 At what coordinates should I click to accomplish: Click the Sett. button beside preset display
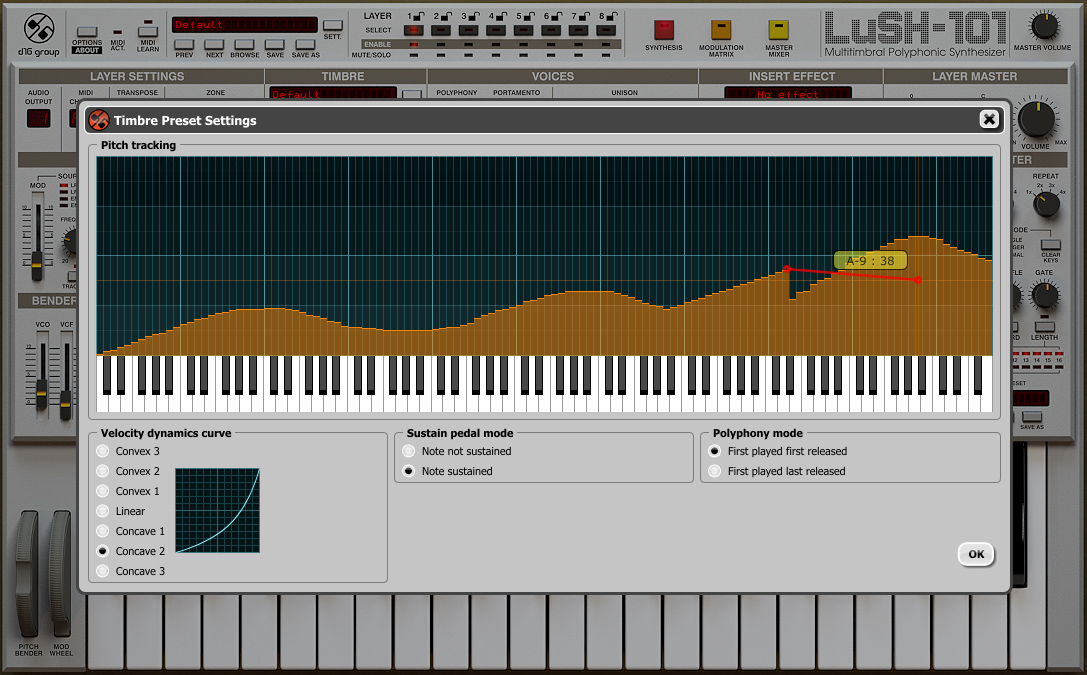tap(332, 26)
